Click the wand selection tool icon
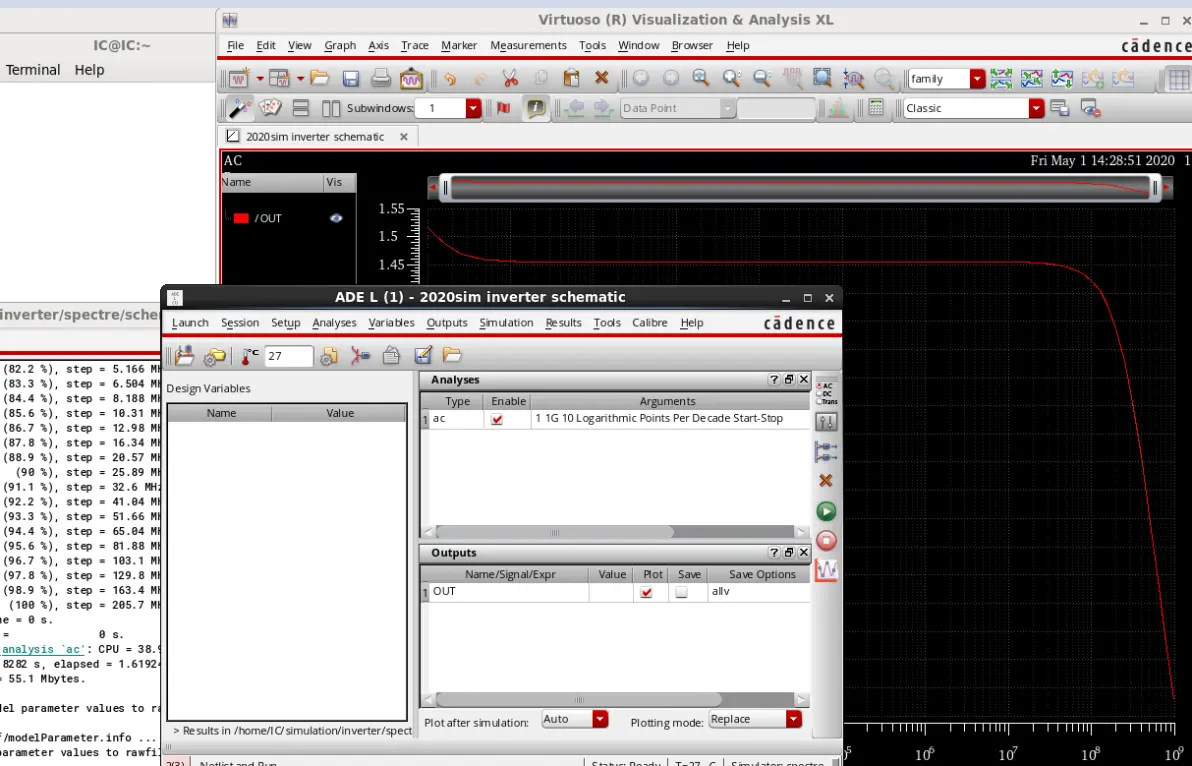The height and width of the screenshot is (766, 1192). 240,108
